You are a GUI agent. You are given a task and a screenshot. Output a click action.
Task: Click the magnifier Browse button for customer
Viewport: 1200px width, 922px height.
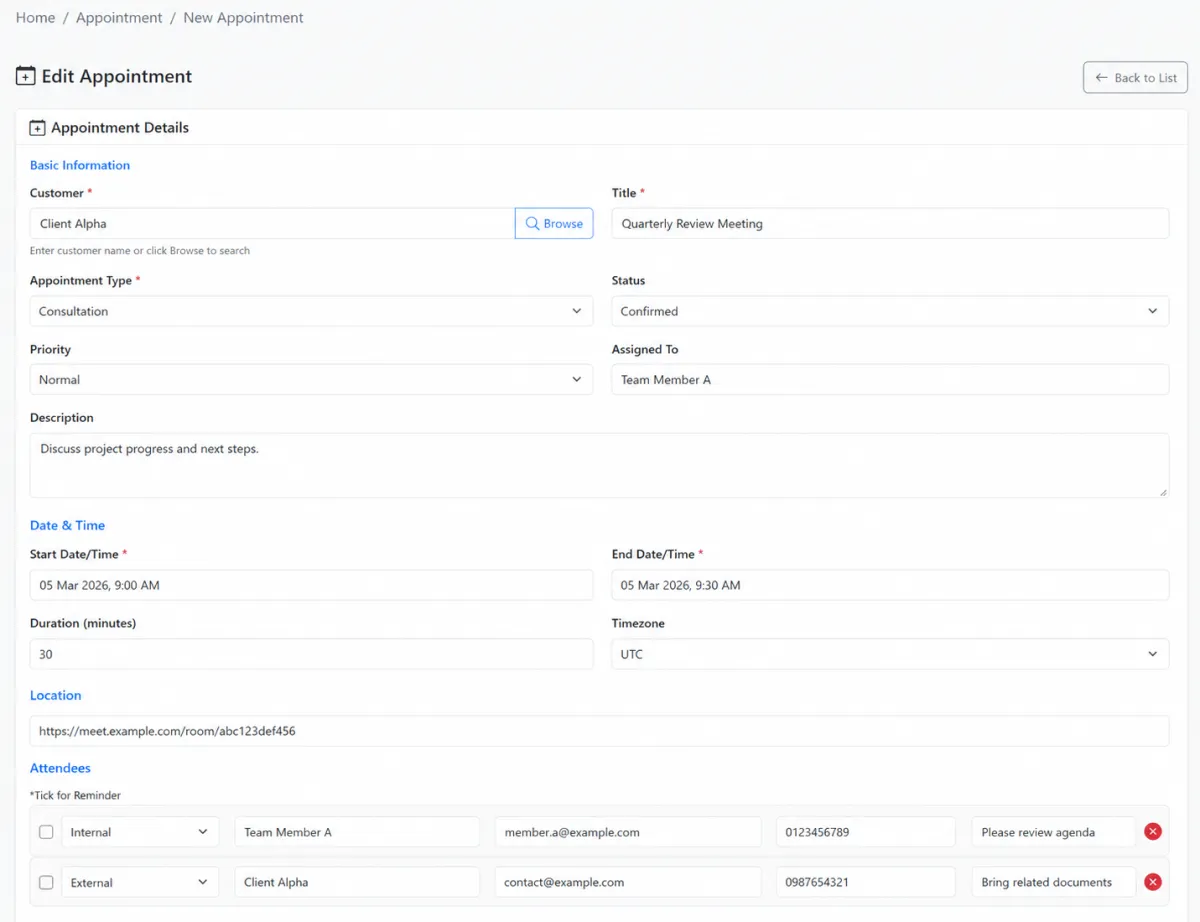(554, 223)
